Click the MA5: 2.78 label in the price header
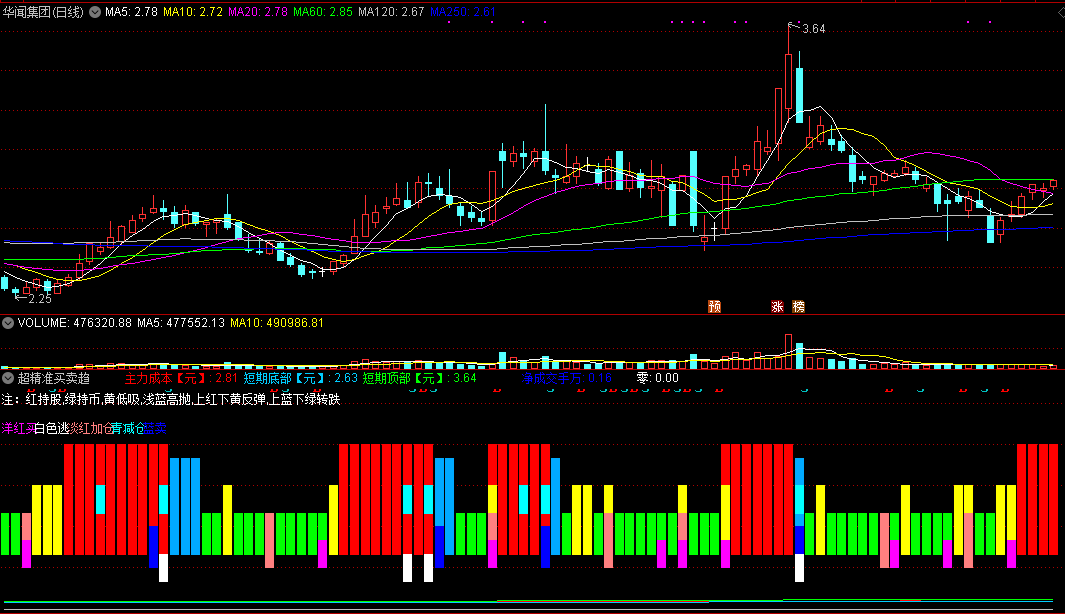The height and width of the screenshot is (614, 1065). (131, 12)
